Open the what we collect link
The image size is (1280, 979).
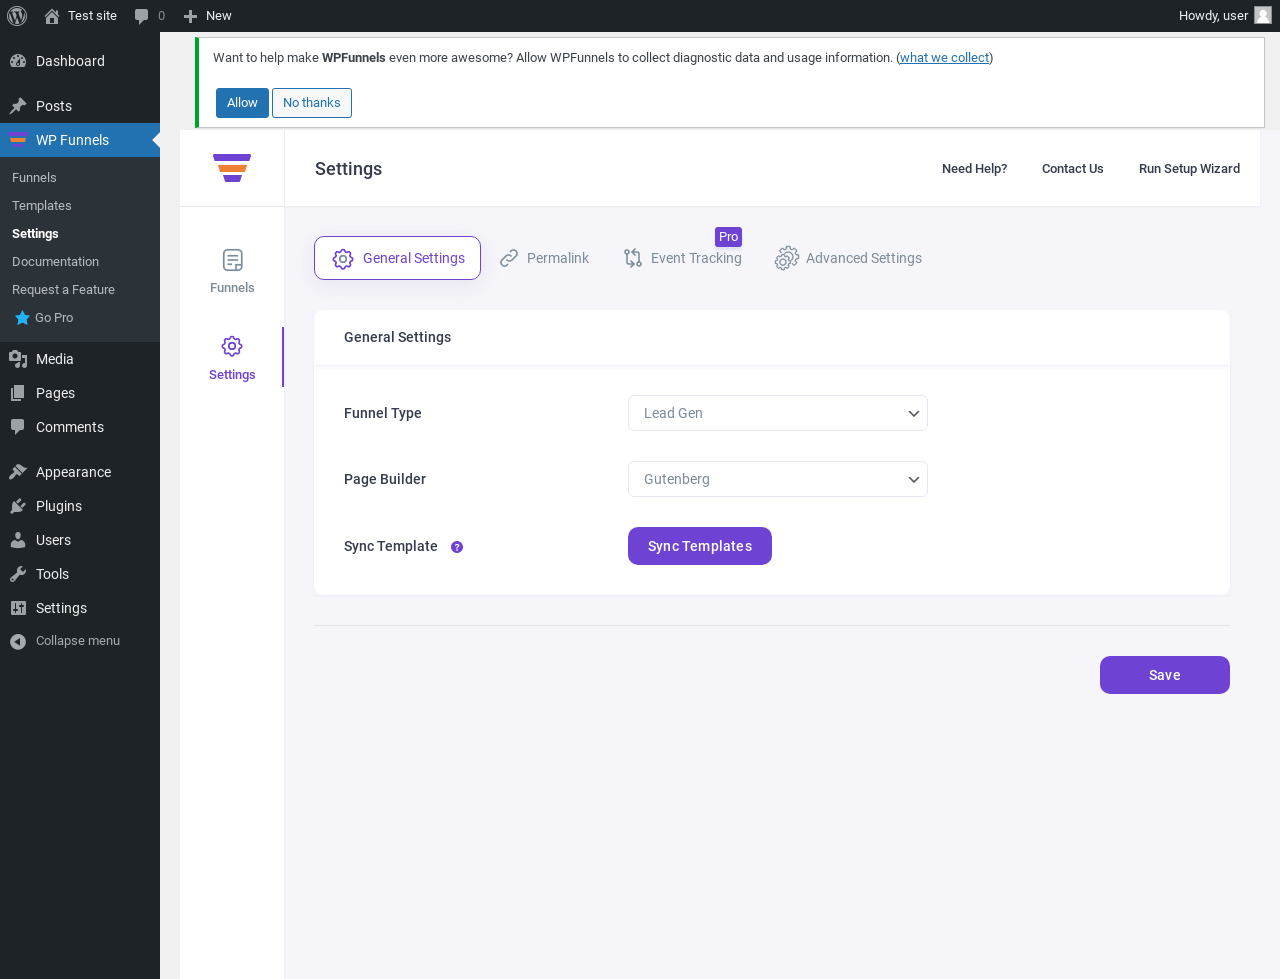point(945,58)
